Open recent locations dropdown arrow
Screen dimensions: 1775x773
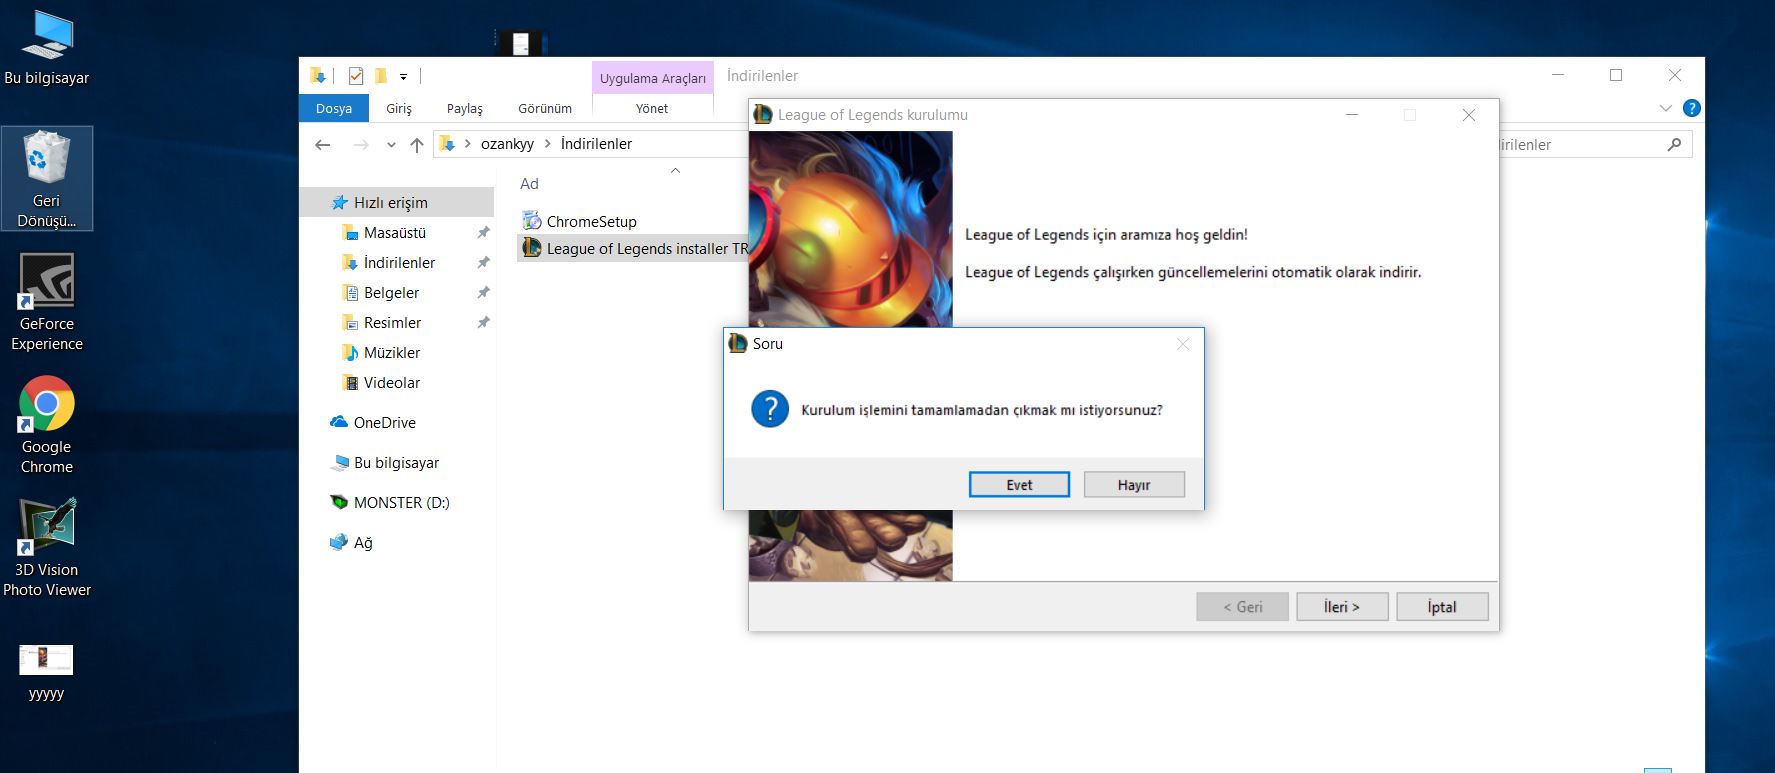click(391, 144)
